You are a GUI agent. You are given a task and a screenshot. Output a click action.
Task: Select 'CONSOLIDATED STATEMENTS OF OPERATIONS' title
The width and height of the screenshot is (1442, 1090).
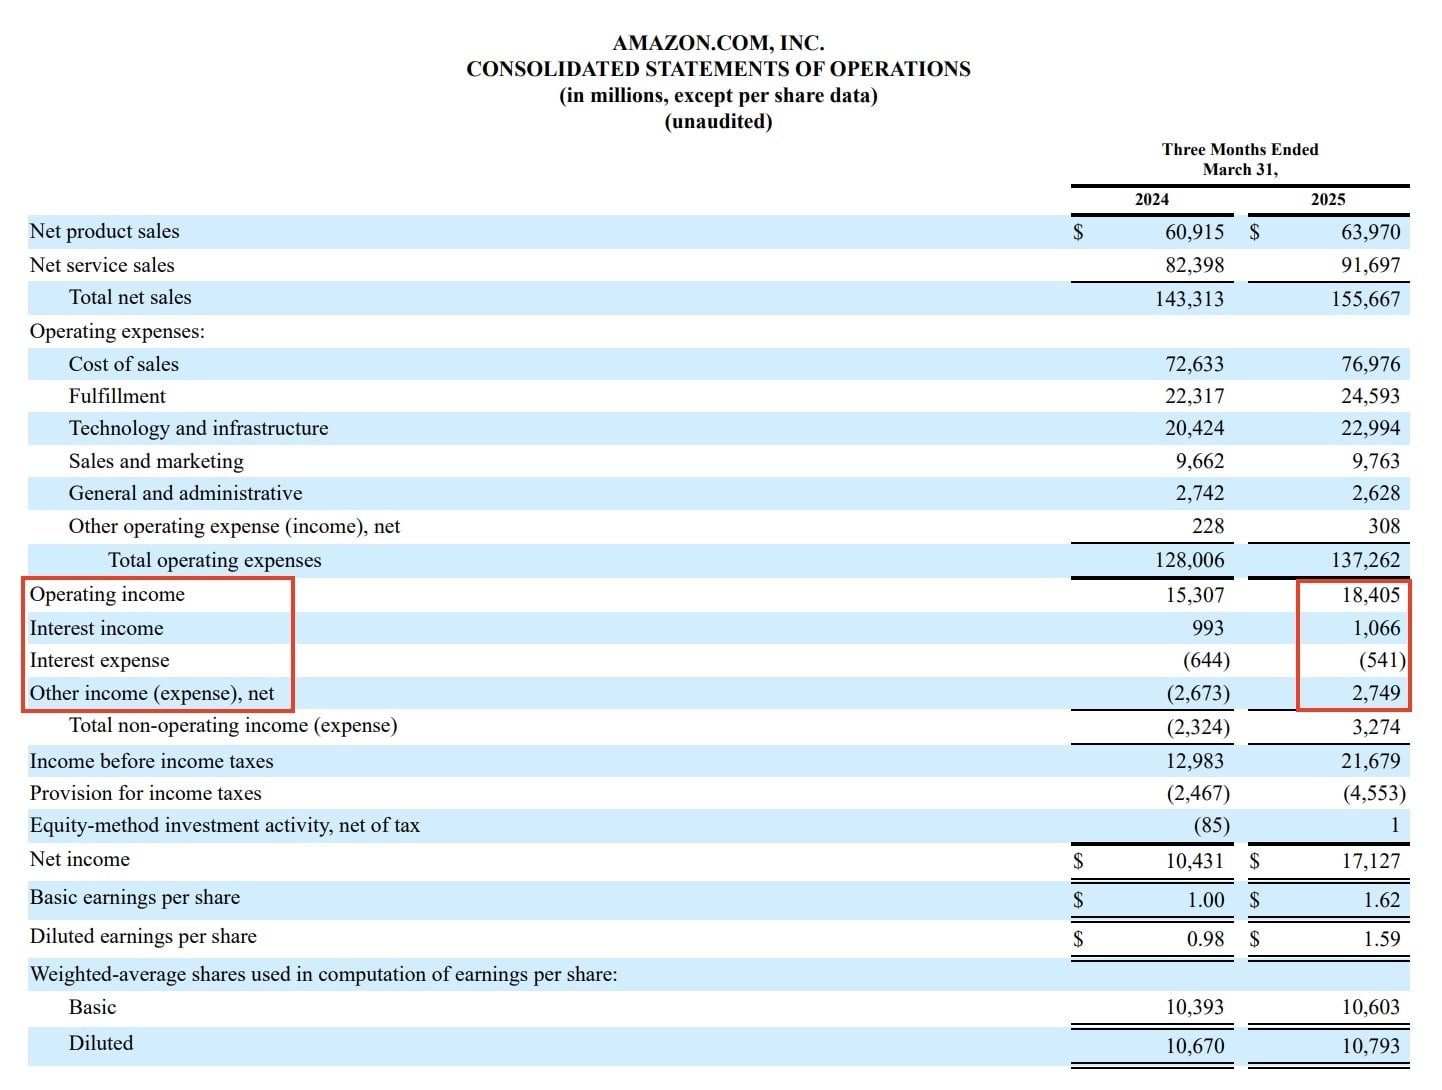coord(718,69)
